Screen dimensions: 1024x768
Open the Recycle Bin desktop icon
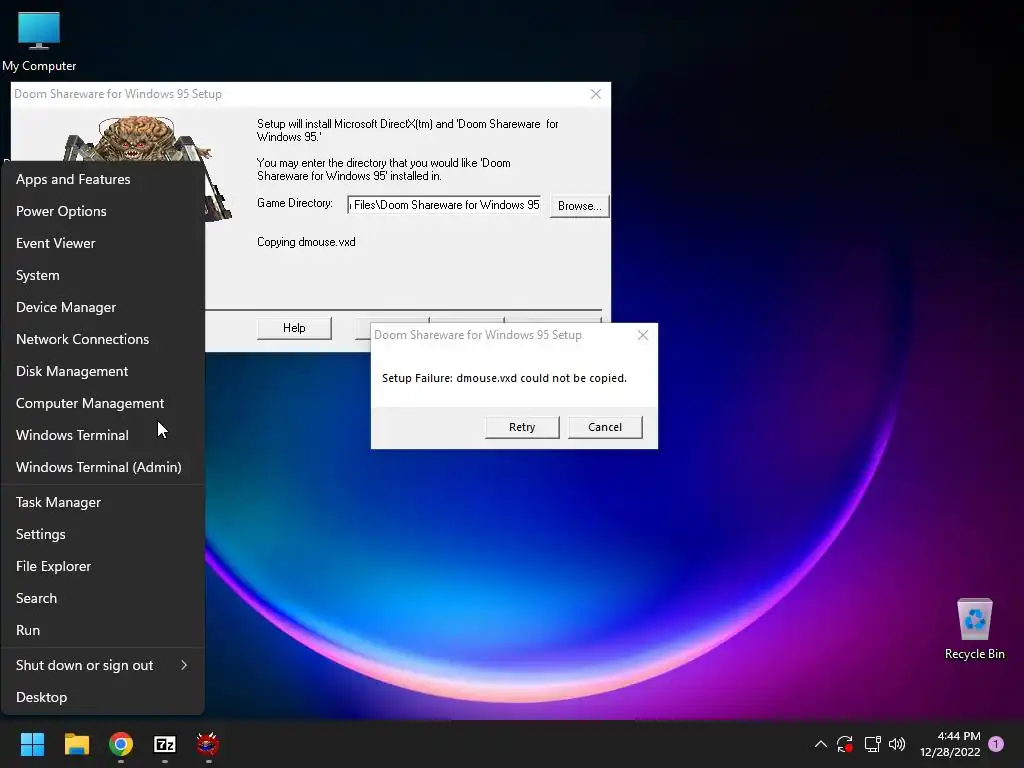coord(974,629)
